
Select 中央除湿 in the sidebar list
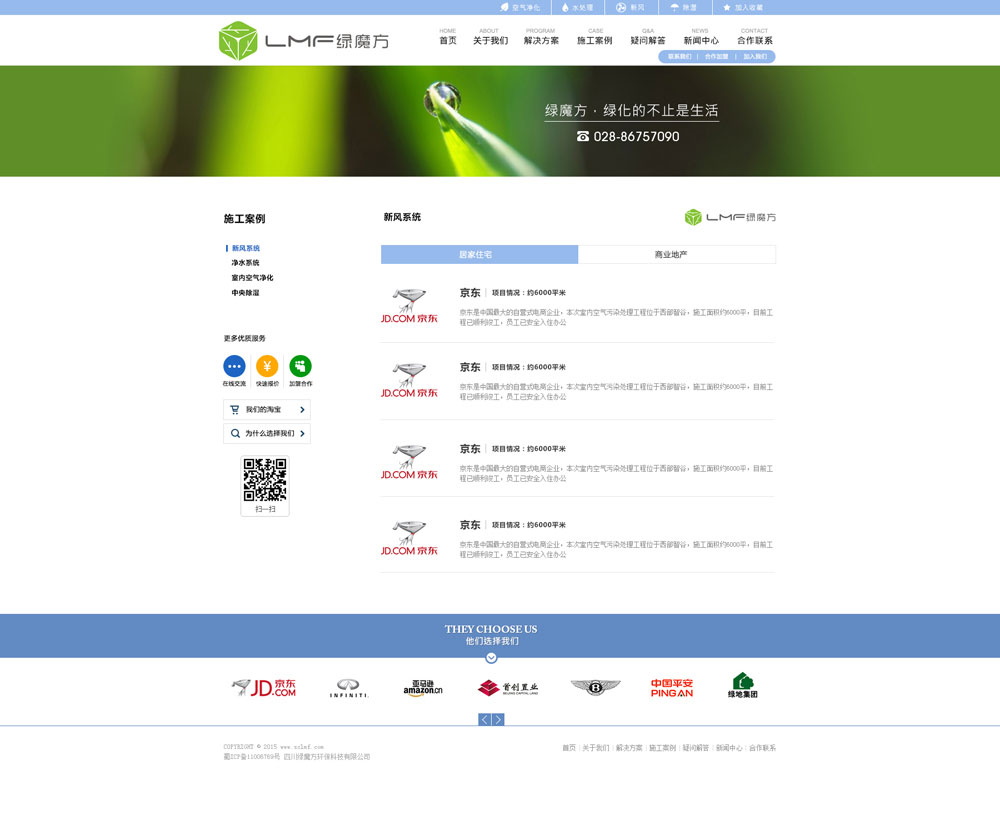click(x=246, y=293)
